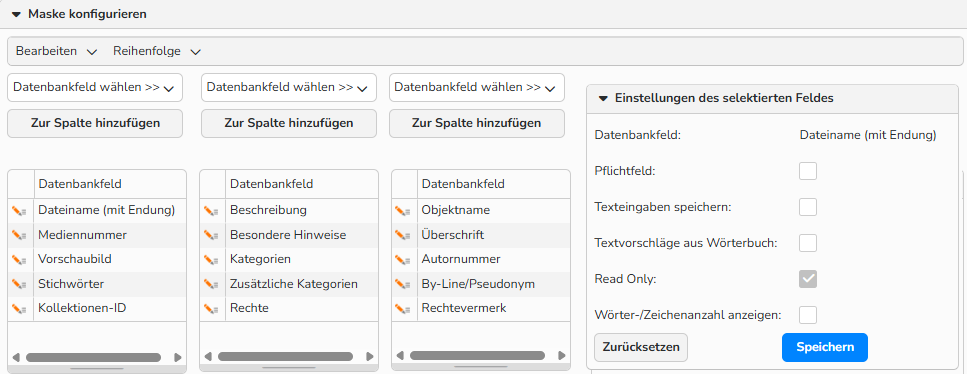Select the Stichwörter row
The height and width of the screenshot is (374, 967).
pos(97,285)
